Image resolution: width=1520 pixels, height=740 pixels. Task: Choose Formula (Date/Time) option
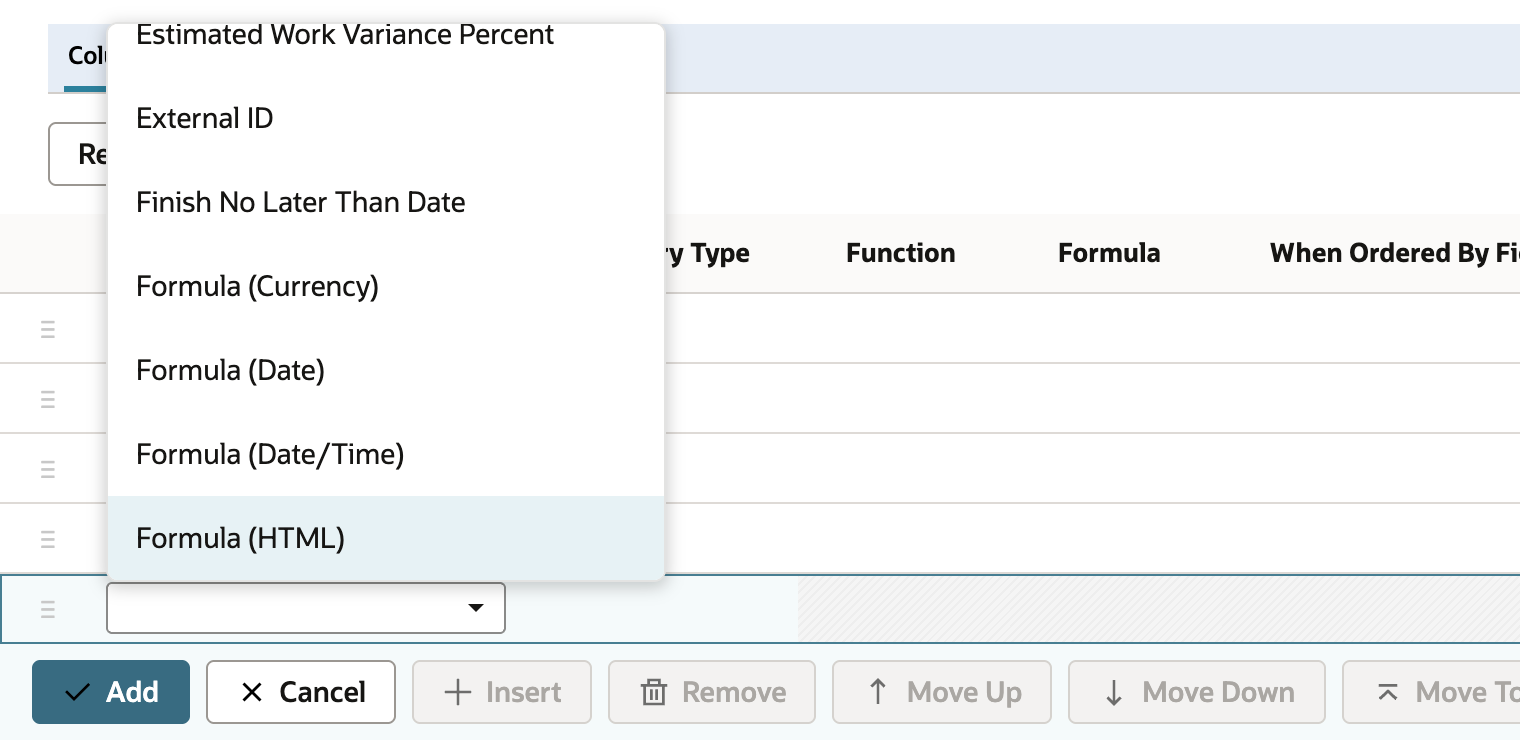pyautogui.click(x=385, y=454)
